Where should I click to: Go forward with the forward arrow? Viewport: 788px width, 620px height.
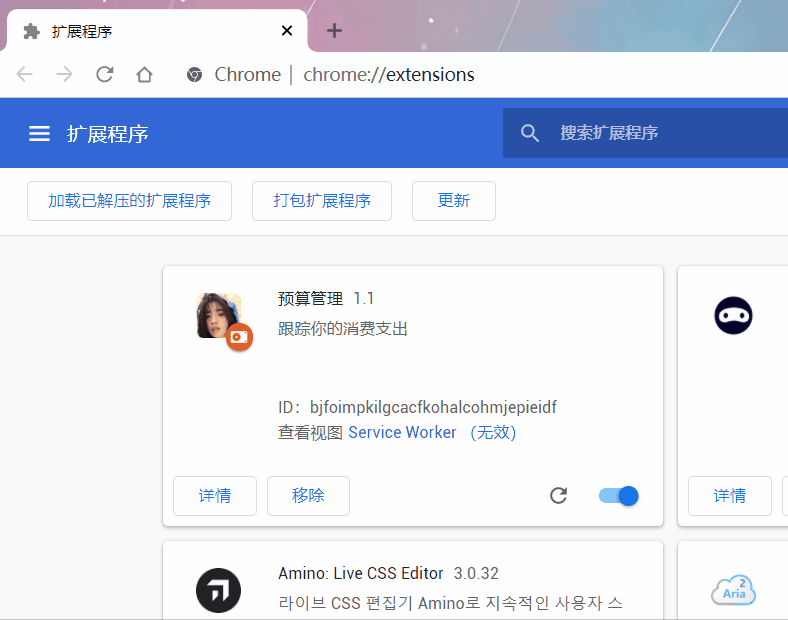point(64,74)
